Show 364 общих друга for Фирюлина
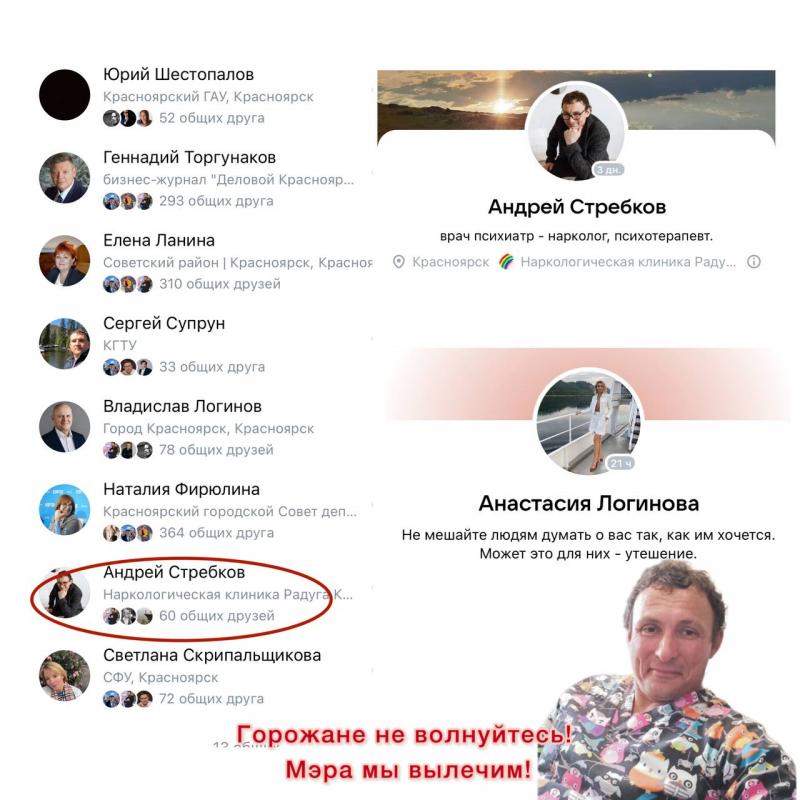Image resolution: width=800 pixels, height=800 pixels. pos(217,533)
